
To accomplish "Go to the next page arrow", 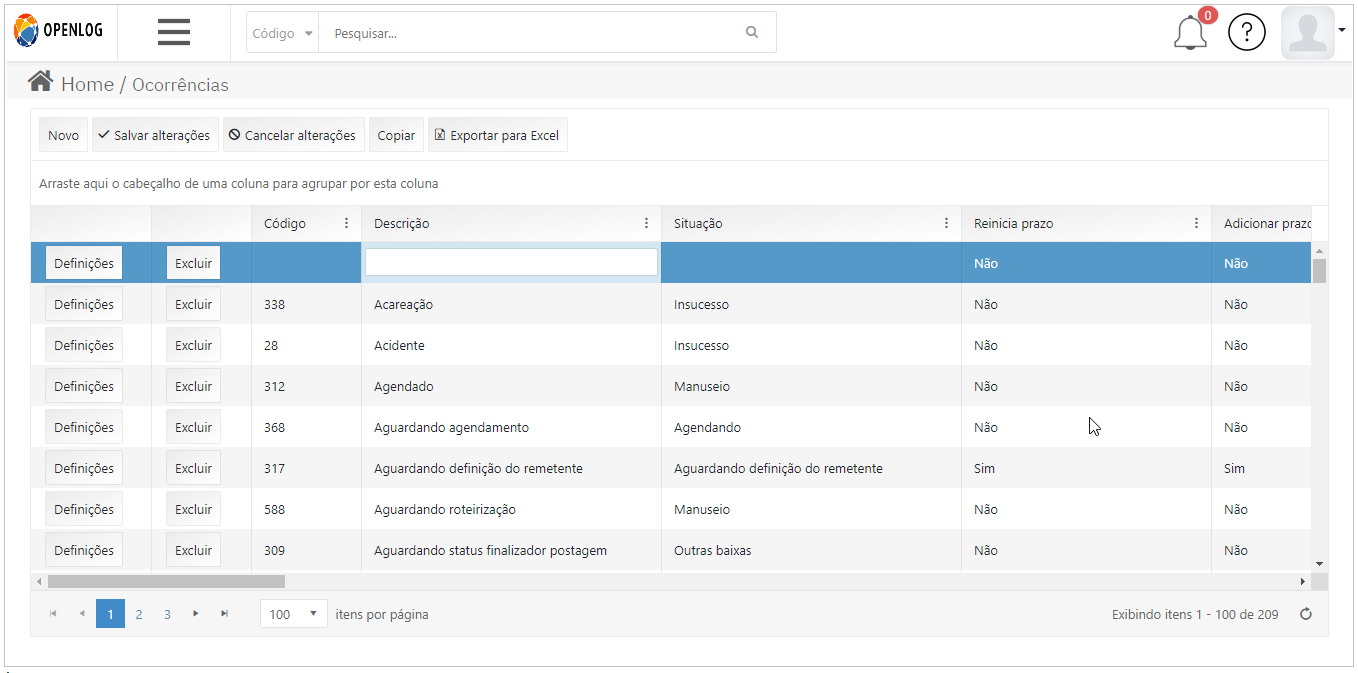I will [196, 613].
